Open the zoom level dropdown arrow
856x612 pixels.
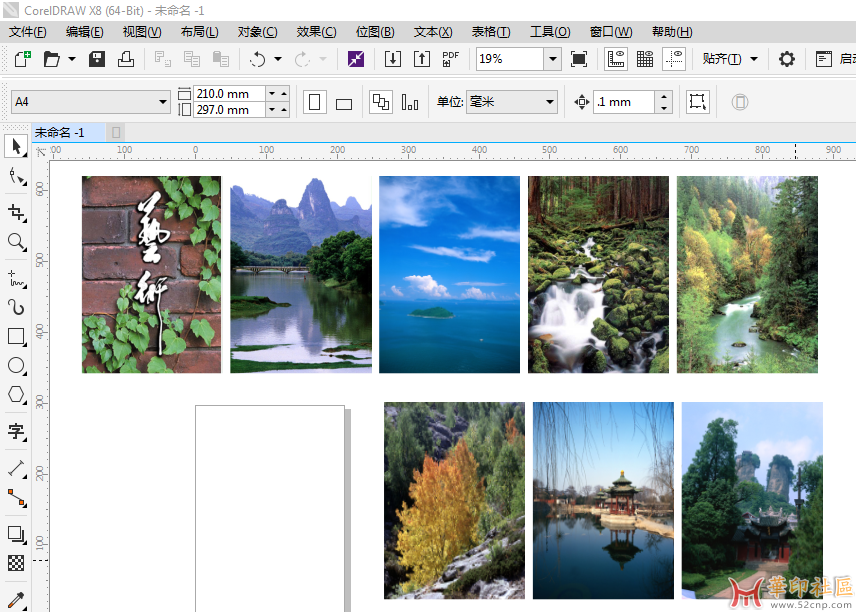pyautogui.click(x=552, y=59)
